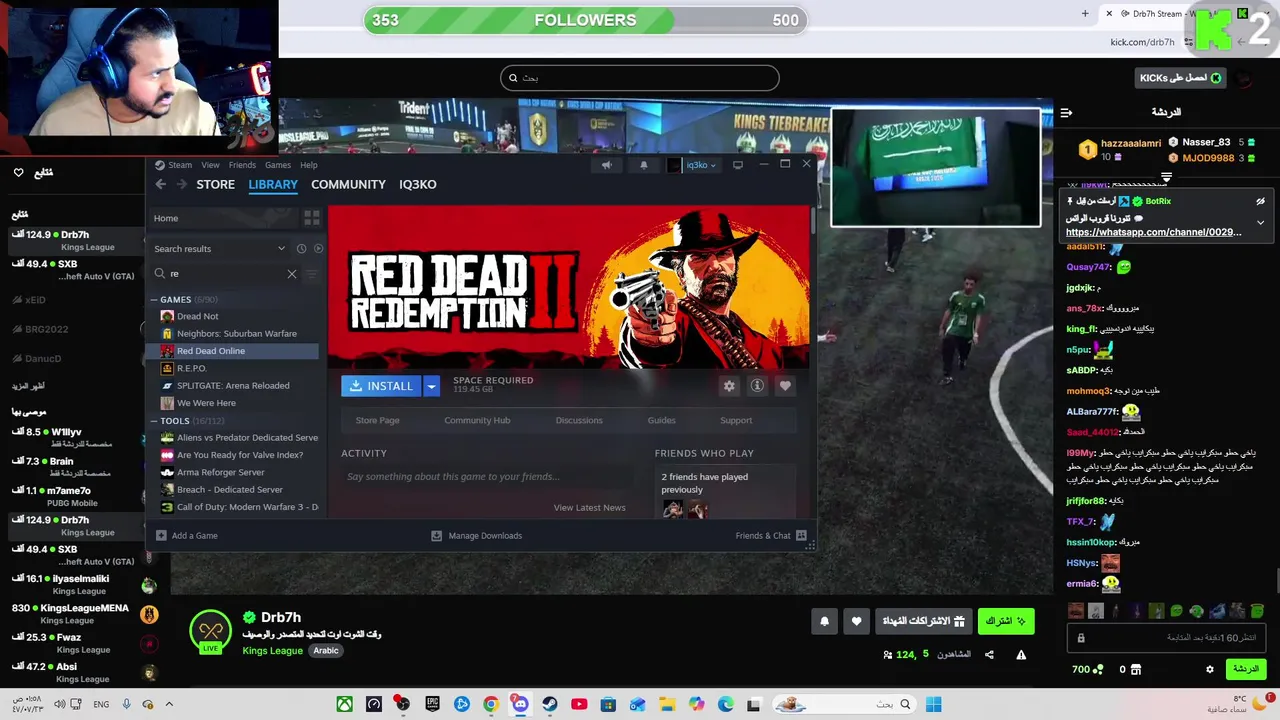Open the Help menu in Steam

coord(309,165)
